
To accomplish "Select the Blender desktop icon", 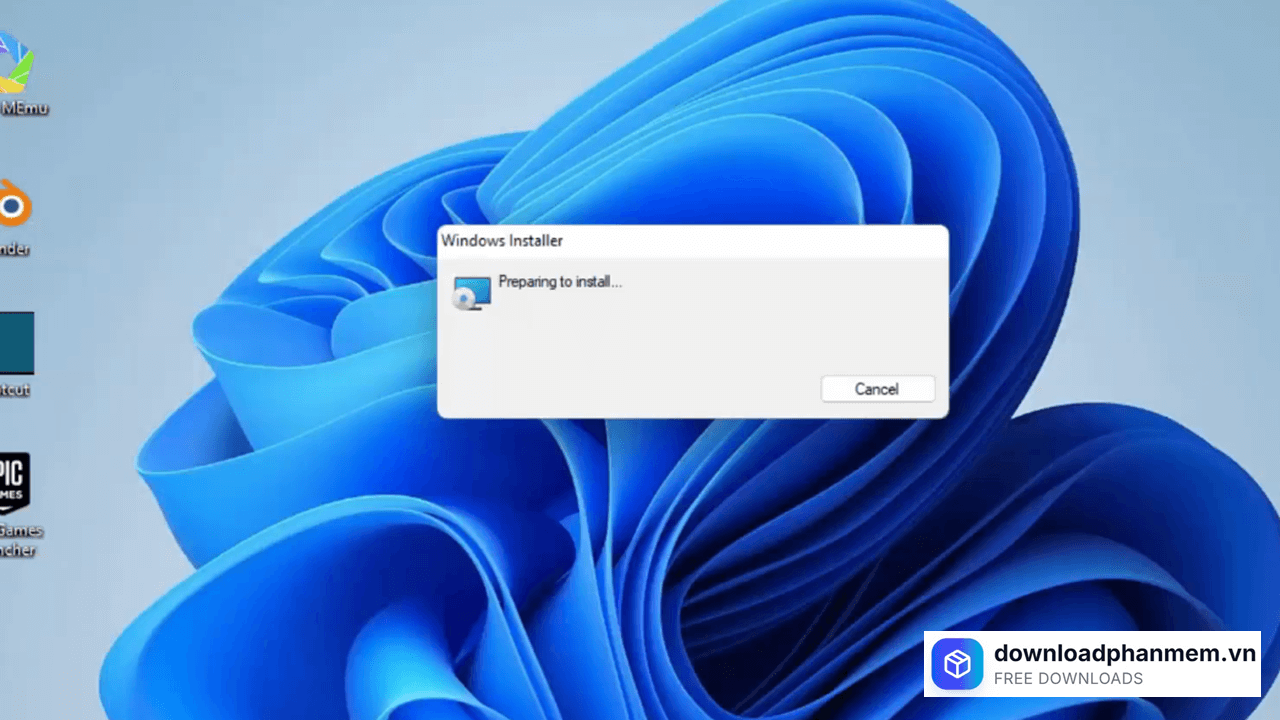I will [x=14, y=207].
